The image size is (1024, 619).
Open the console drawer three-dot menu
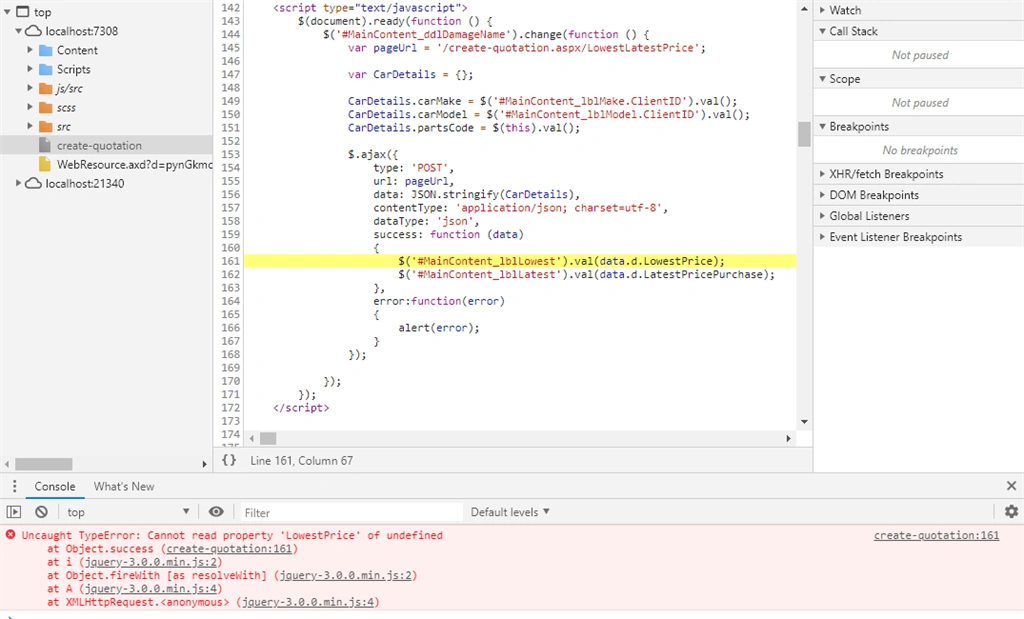(14, 486)
